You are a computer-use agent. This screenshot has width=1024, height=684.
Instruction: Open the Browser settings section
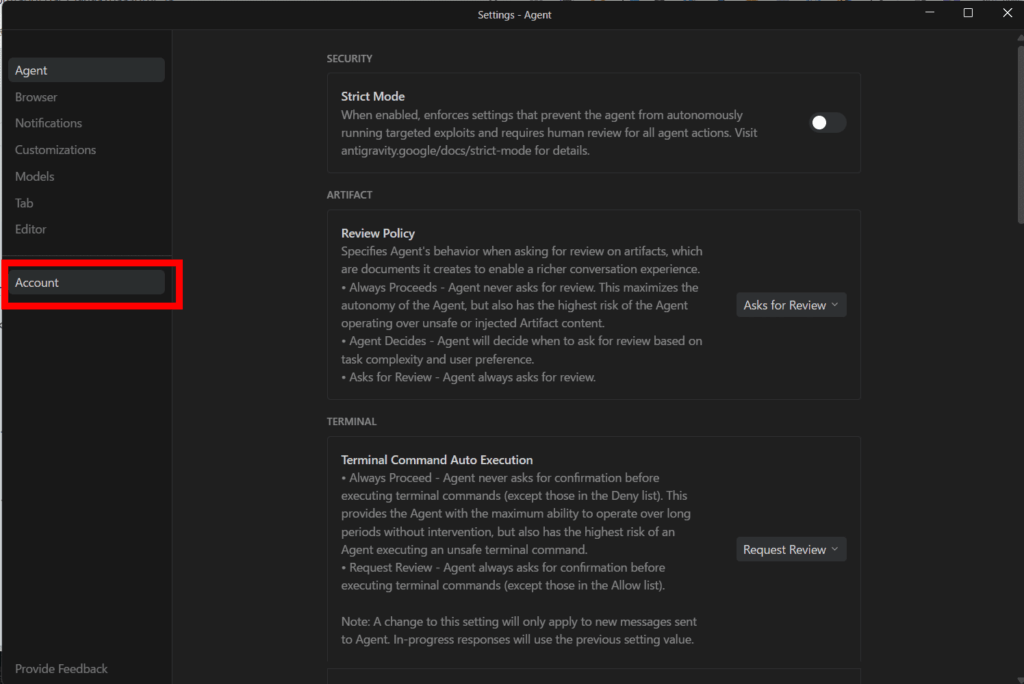tap(36, 97)
